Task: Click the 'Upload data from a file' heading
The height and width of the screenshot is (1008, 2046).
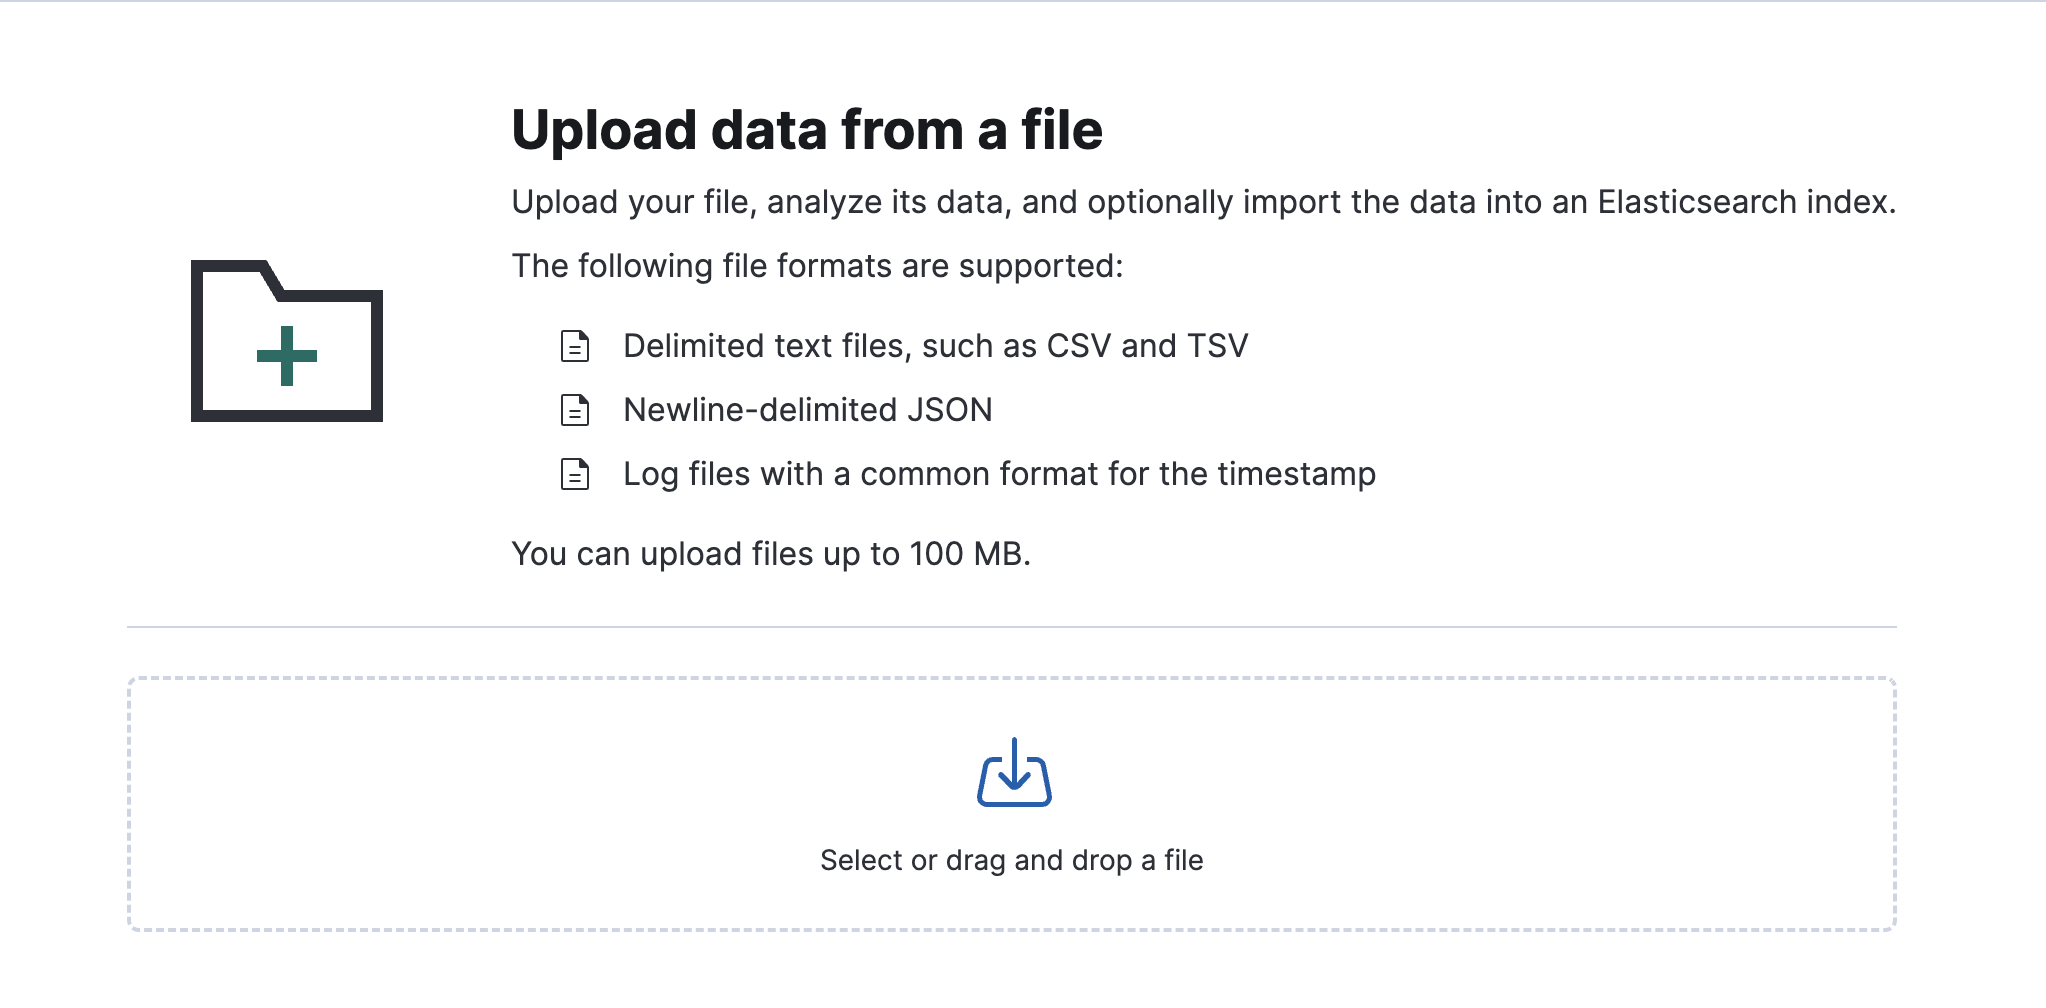Action: [807, 130]
